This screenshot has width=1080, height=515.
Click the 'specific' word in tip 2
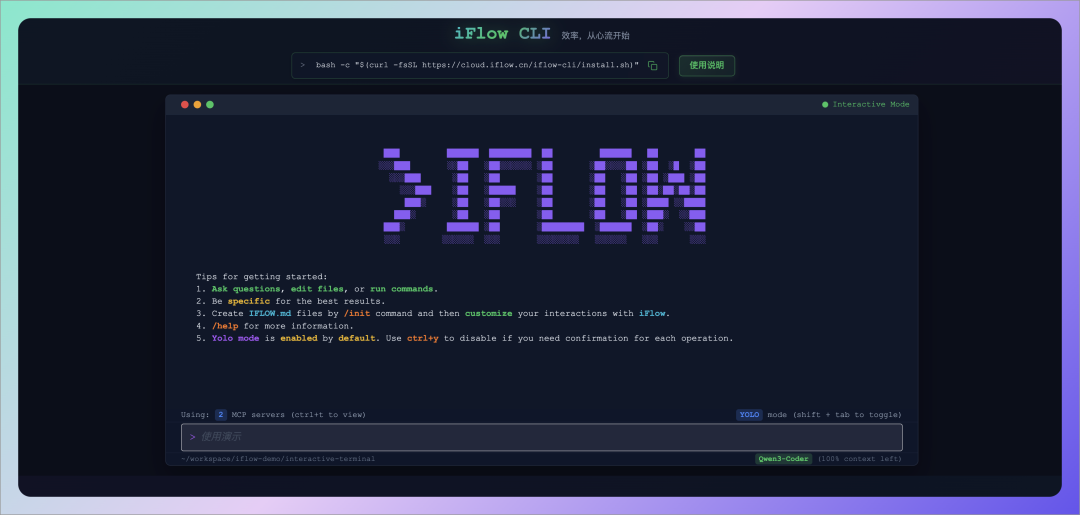249,302
